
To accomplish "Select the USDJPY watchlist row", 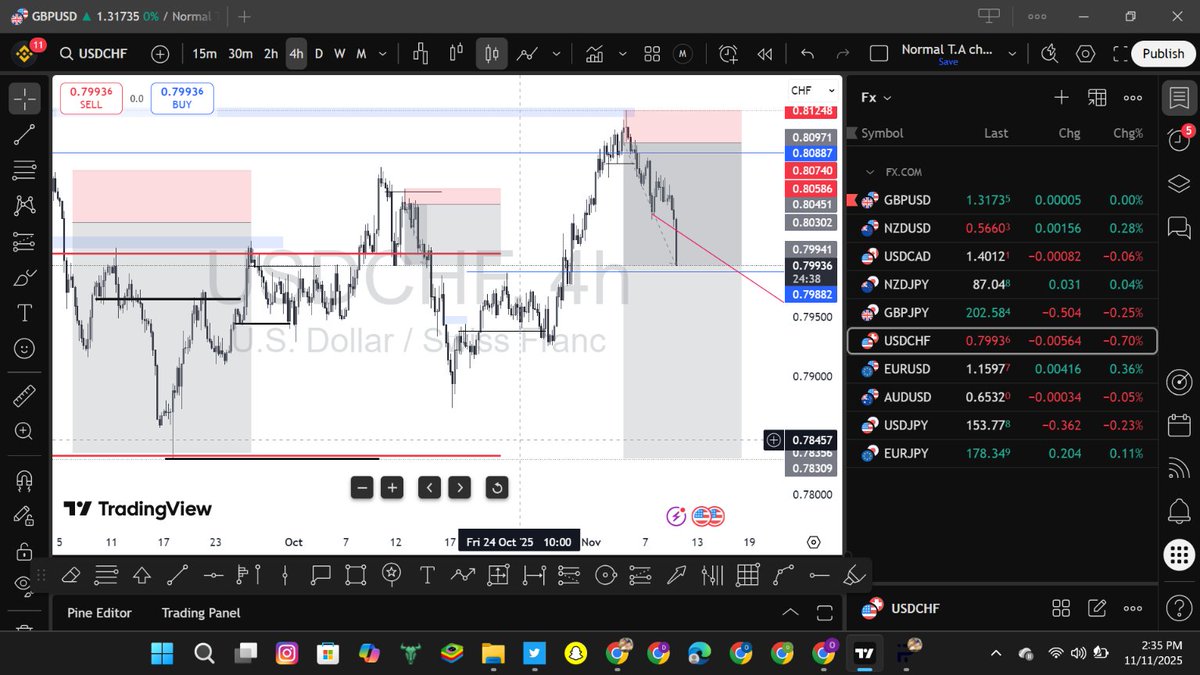I will tap(1001, 425).
